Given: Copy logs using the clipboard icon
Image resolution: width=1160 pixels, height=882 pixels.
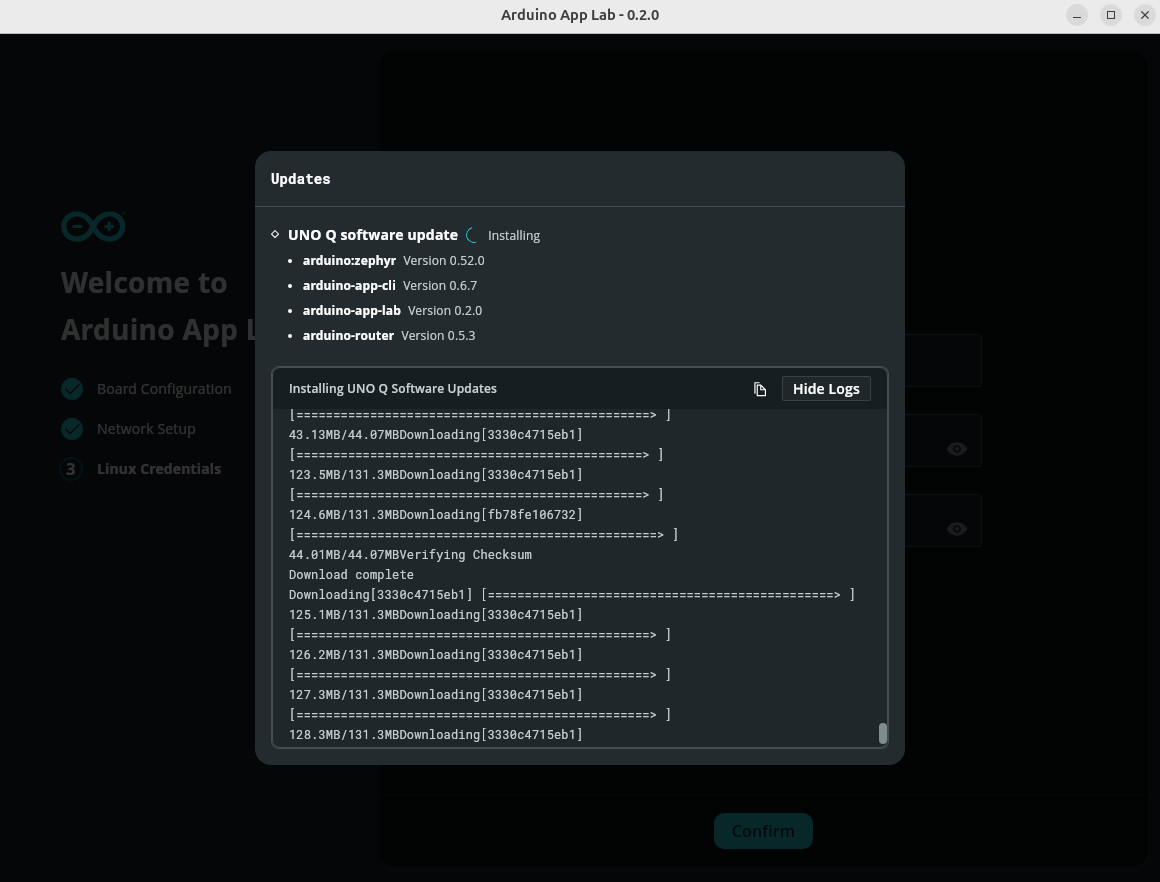Looking at the screenshot, I should pyautogui.click(x=760, y=389).
